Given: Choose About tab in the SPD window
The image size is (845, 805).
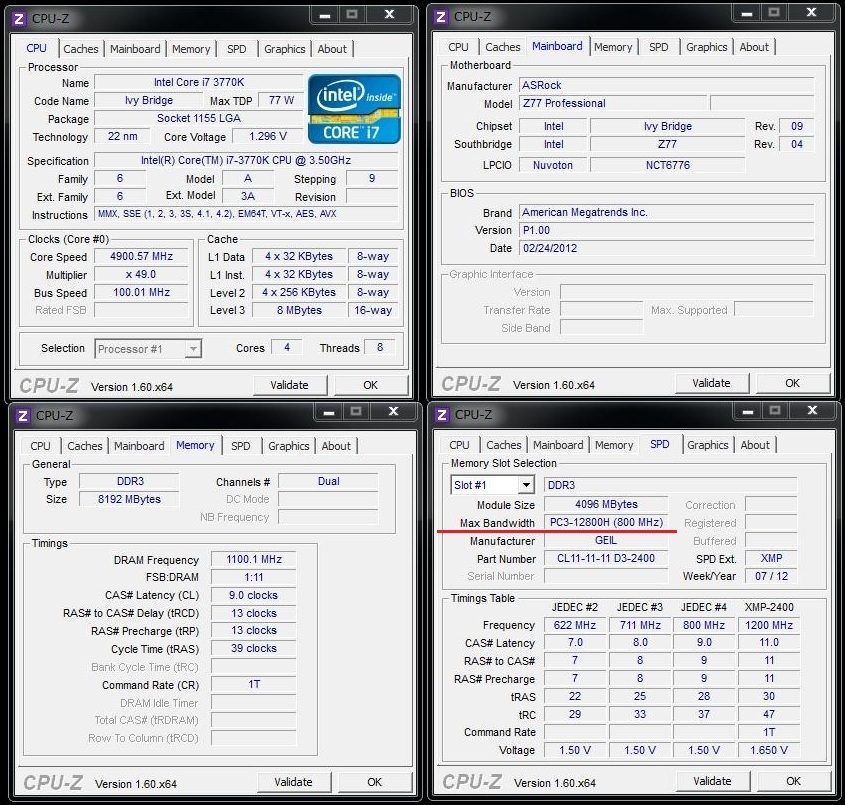Looking at the screenshot, I should pos(755,445).
